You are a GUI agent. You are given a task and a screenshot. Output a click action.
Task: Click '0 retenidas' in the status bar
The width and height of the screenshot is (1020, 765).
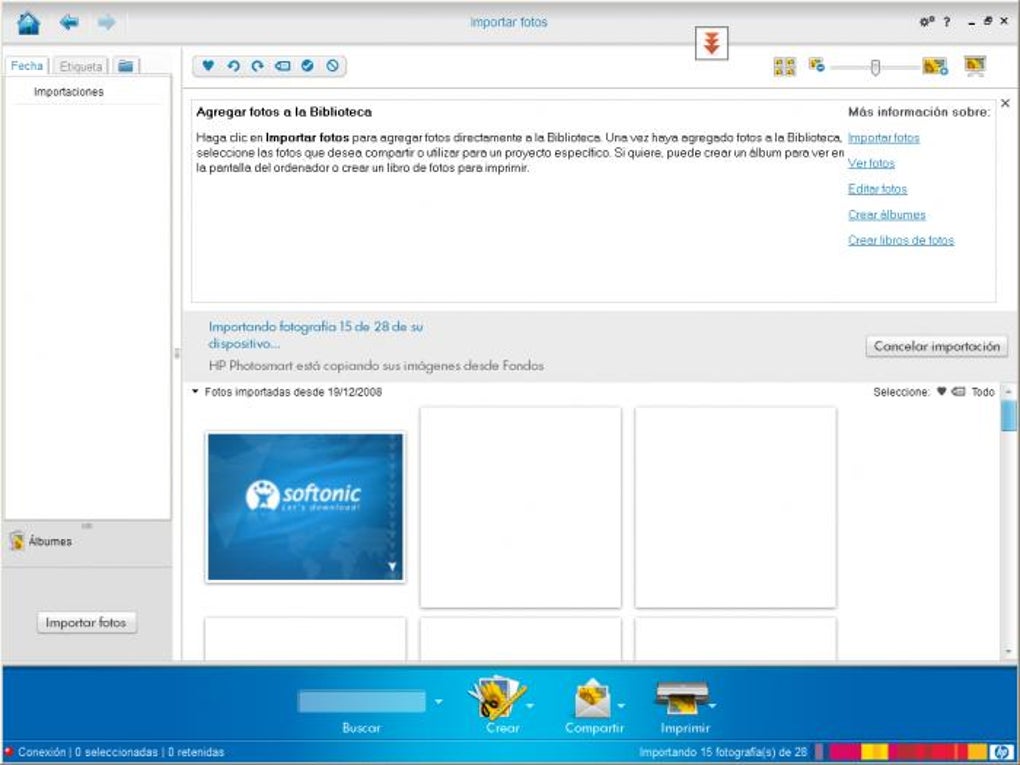point(196,751)
